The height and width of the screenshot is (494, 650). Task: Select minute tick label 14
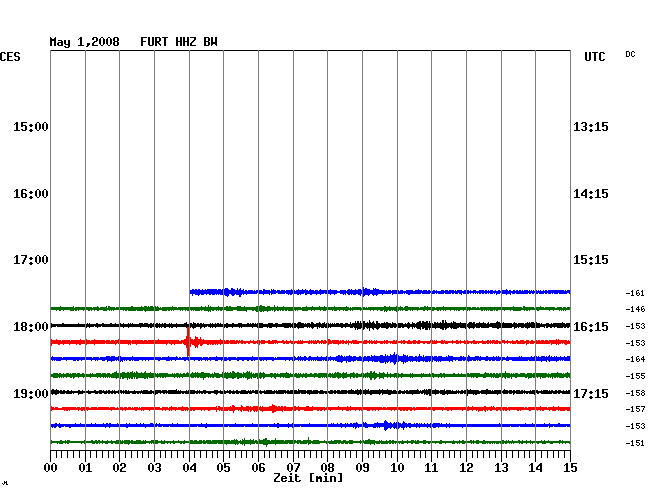(x=535, y=468)
